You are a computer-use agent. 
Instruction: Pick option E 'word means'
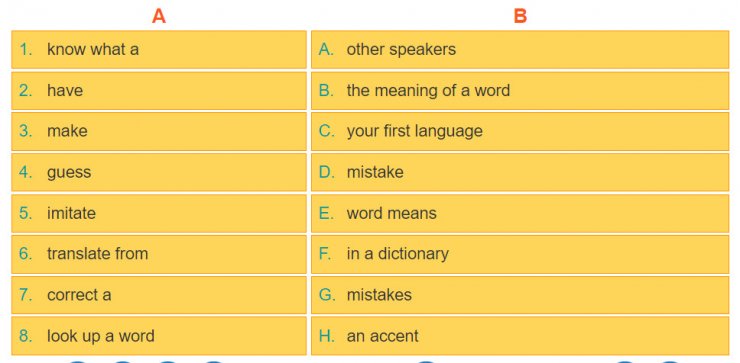tap(520, 213)
